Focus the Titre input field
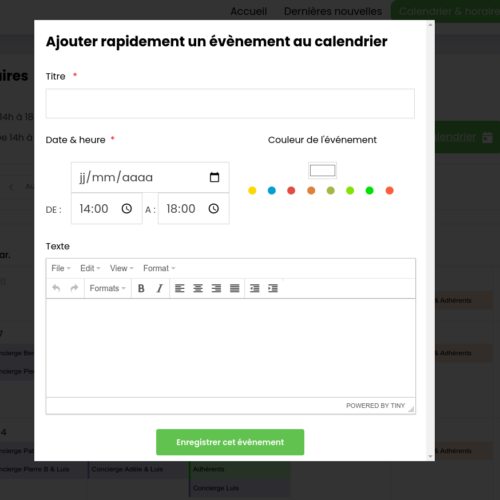 pyautogui.click(x=230, y=104)
